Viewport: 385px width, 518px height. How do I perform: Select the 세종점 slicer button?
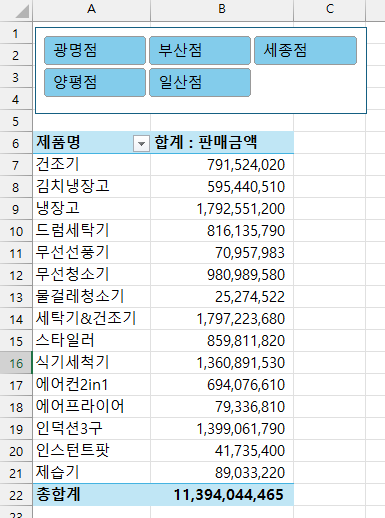(x=305, y=50)
